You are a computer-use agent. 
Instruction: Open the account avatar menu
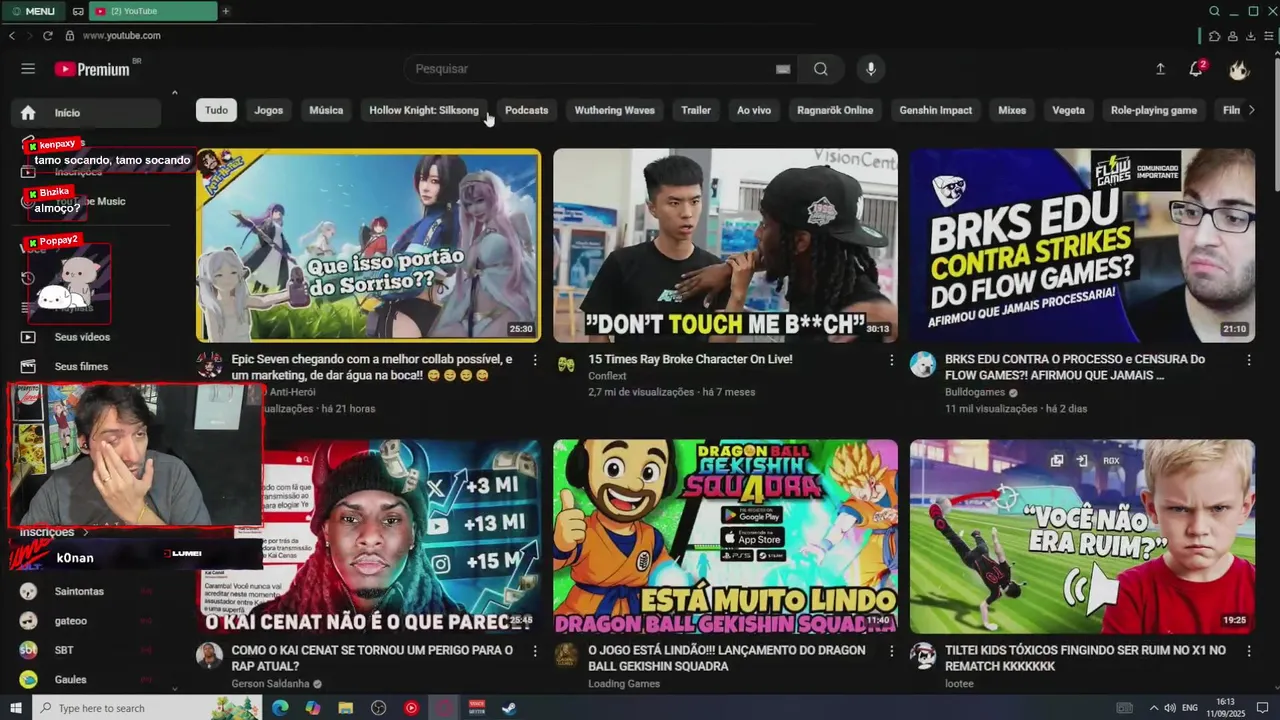[1239, 69]
